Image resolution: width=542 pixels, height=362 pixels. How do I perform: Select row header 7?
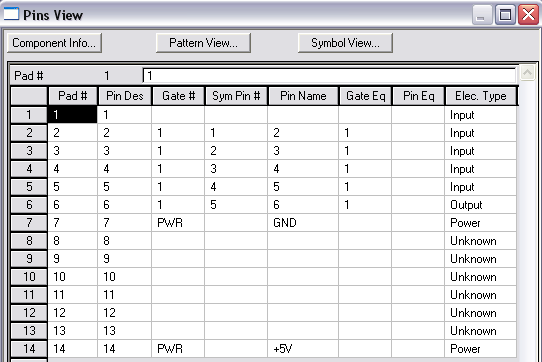pos(29,223)
